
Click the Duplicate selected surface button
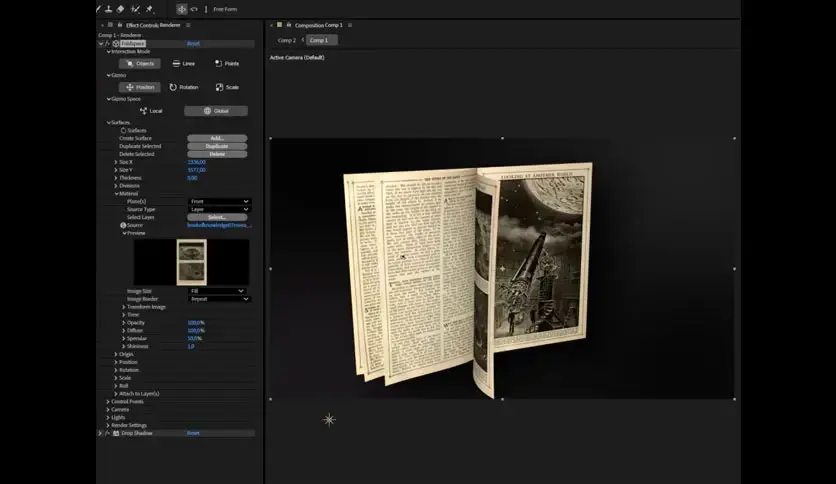pyautogui.click(x=217, y=147)
